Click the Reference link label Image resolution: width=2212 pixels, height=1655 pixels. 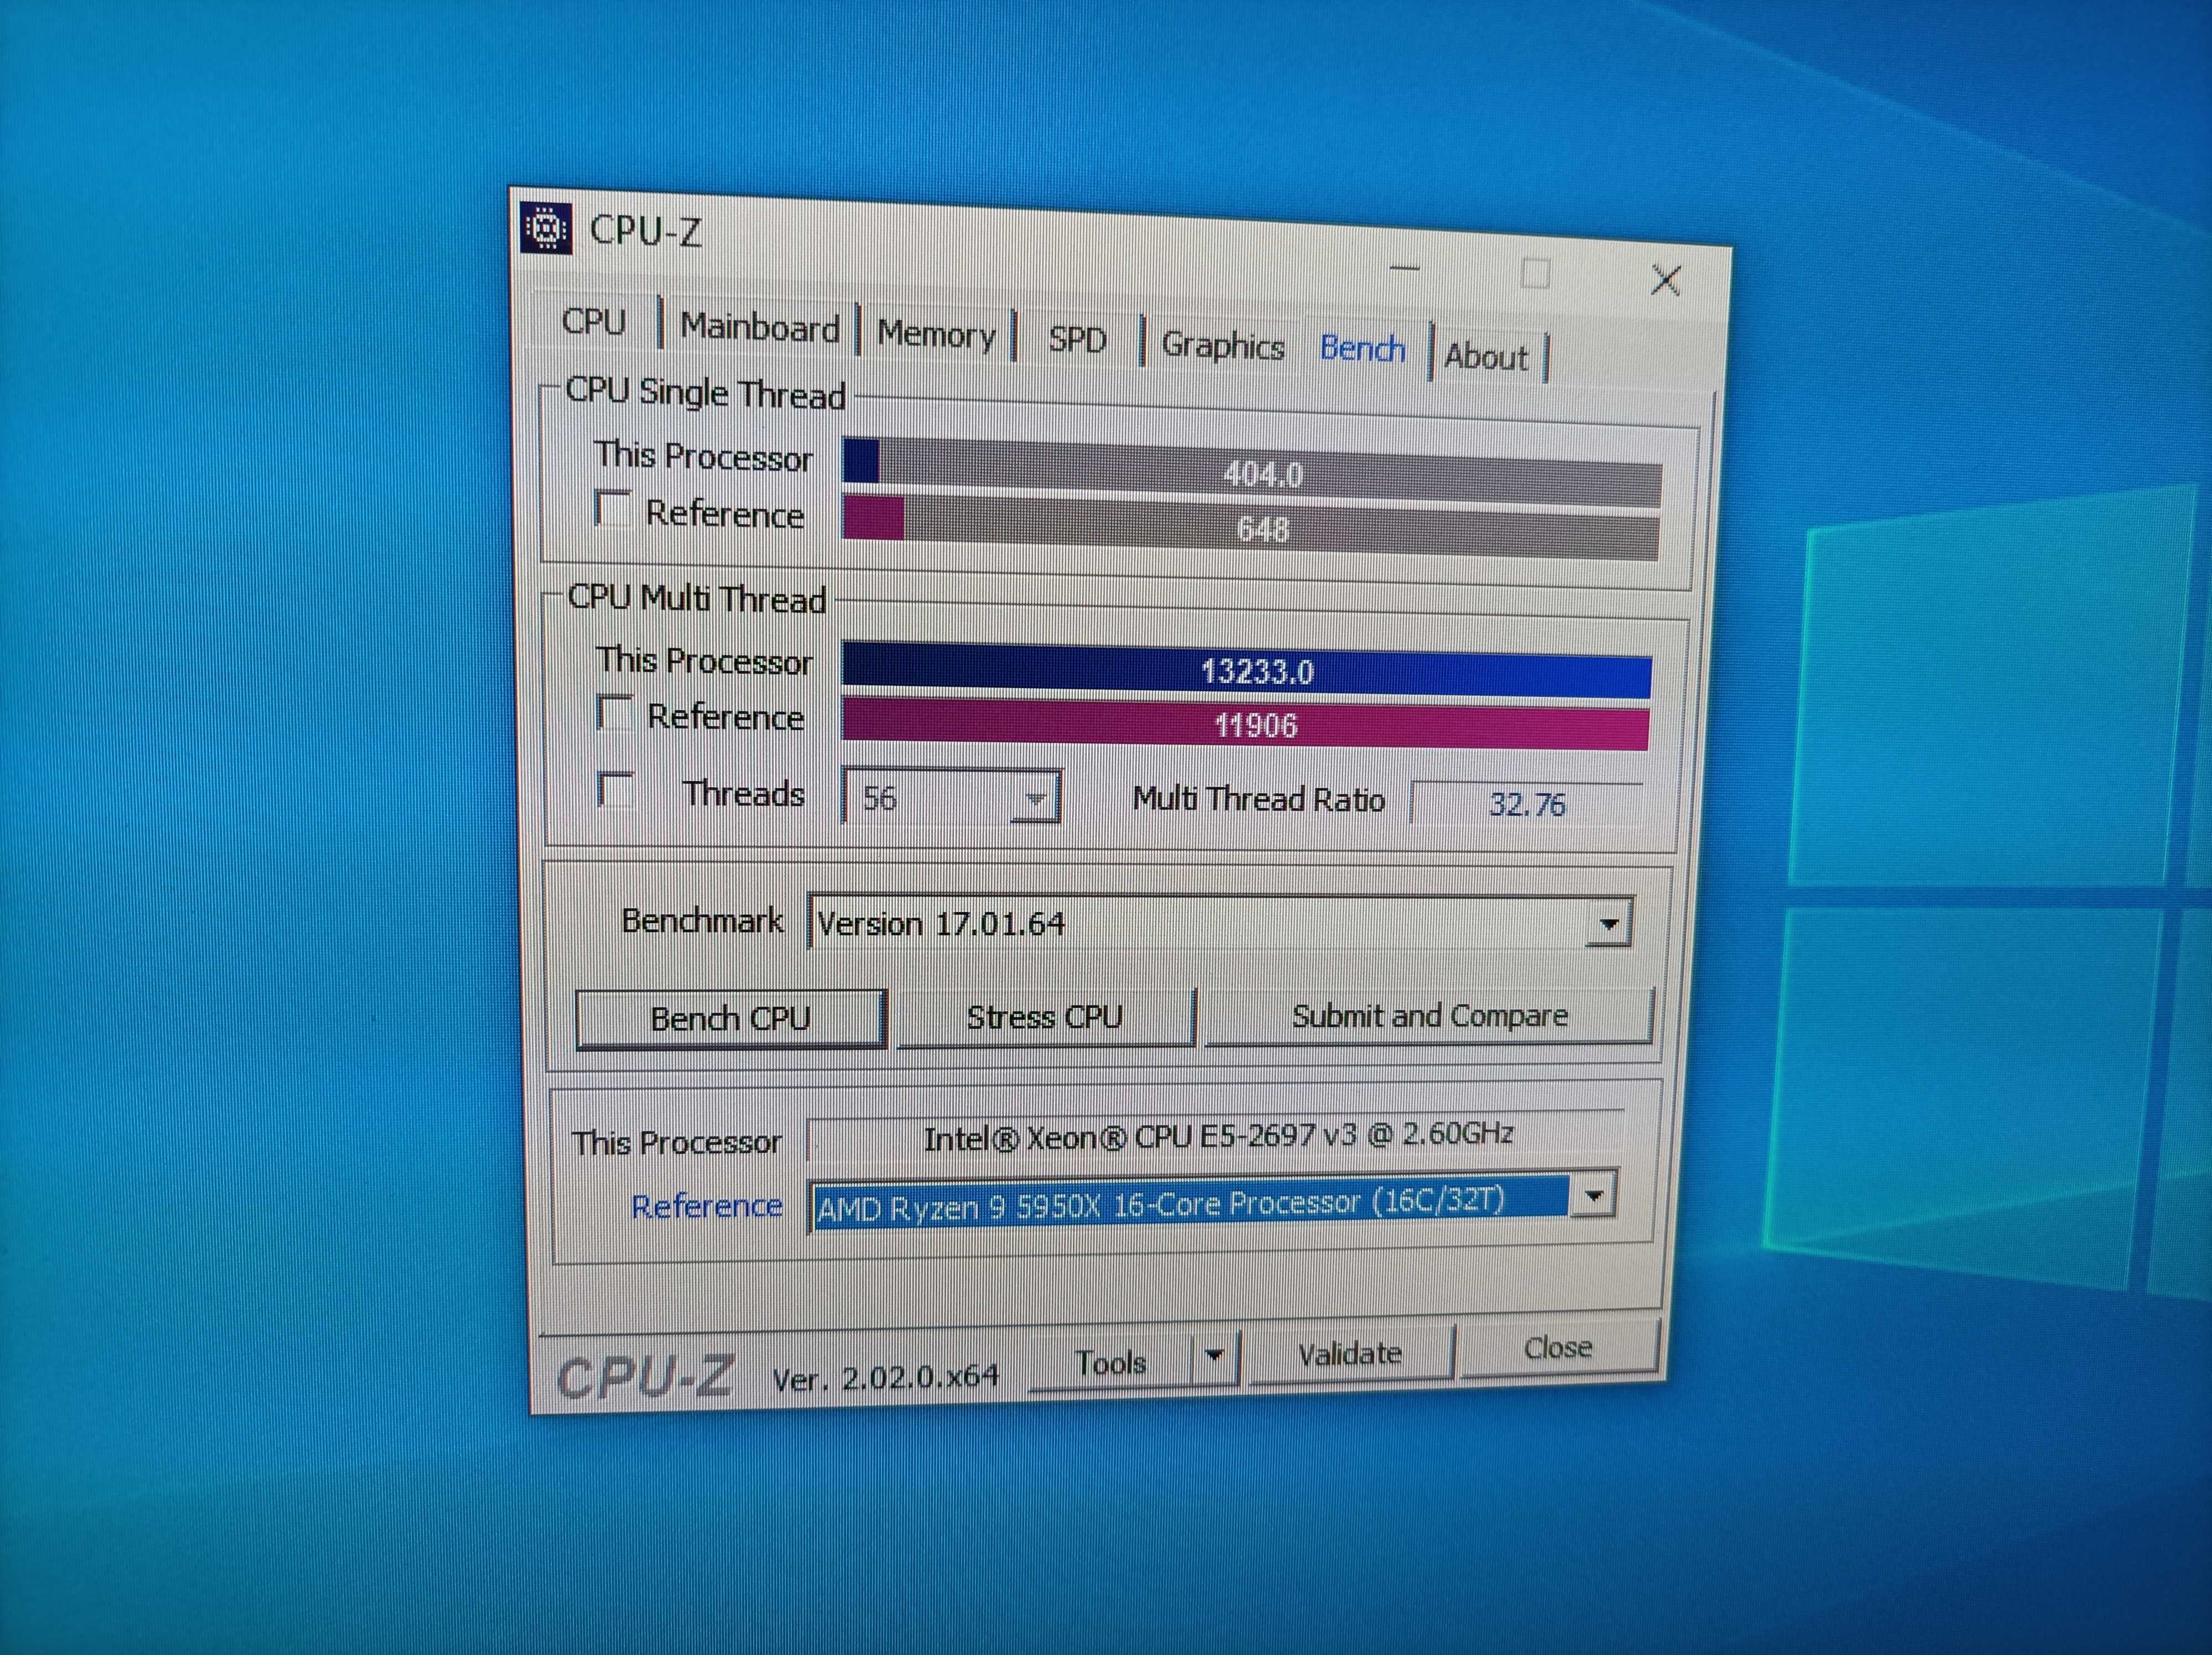706,1206
